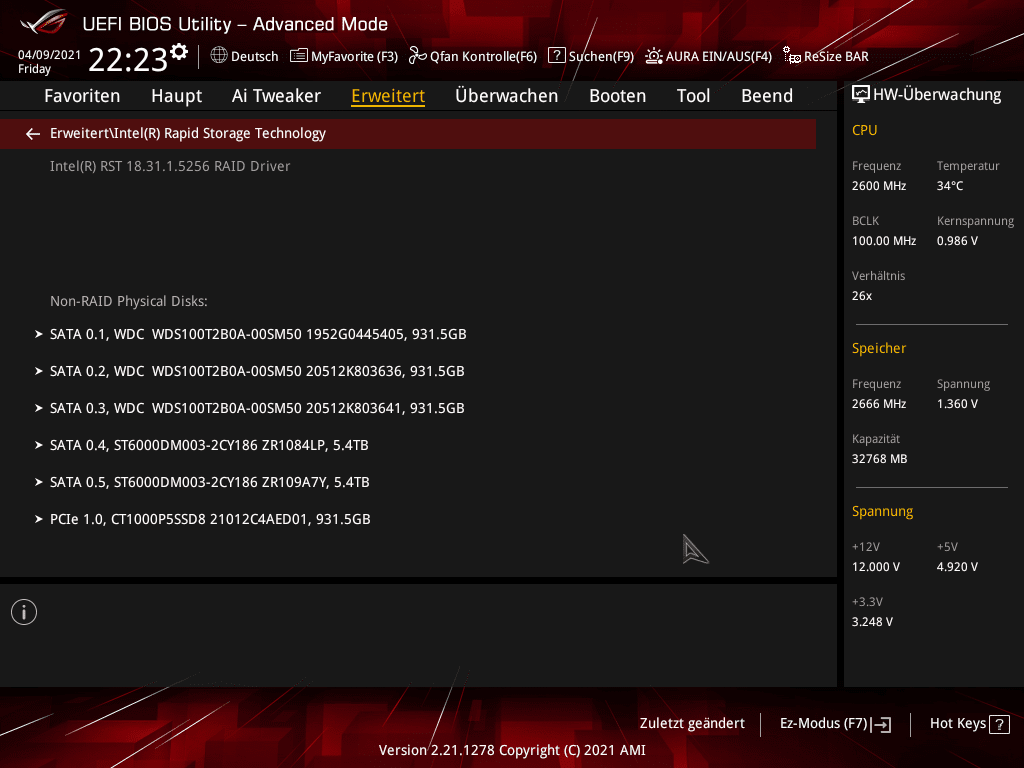
Task: Expand SATA 0.1 WDC disk entry arrow
Action: [39, 334]
